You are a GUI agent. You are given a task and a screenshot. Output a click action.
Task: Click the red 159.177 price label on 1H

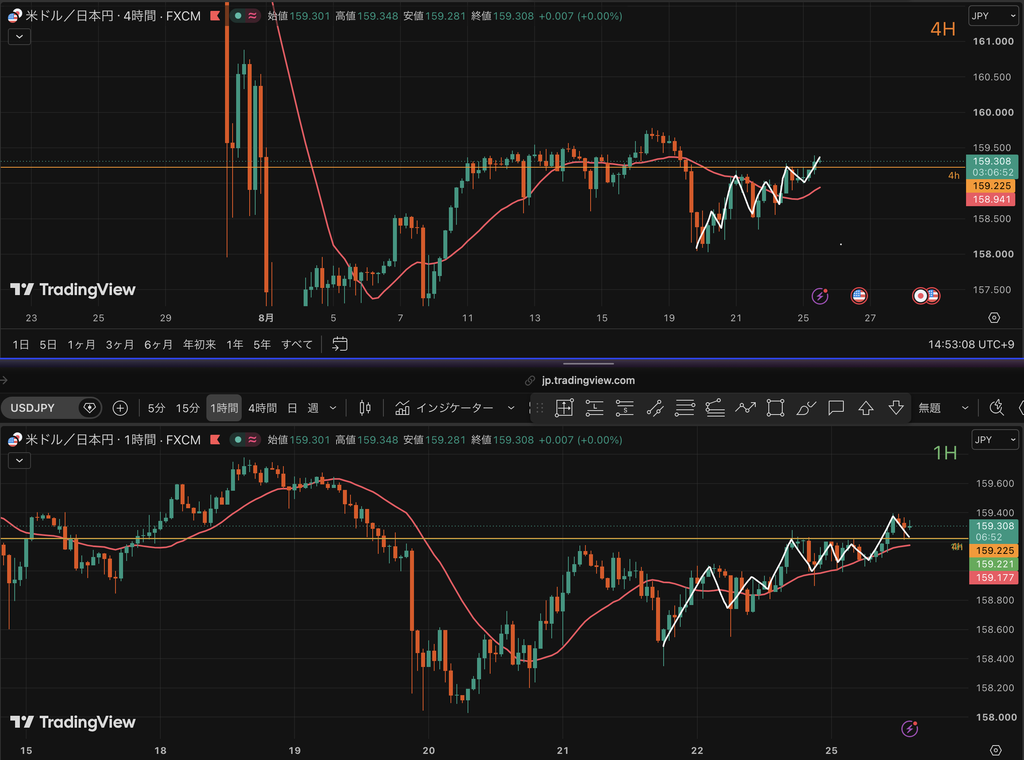click(x=994, y=577)
